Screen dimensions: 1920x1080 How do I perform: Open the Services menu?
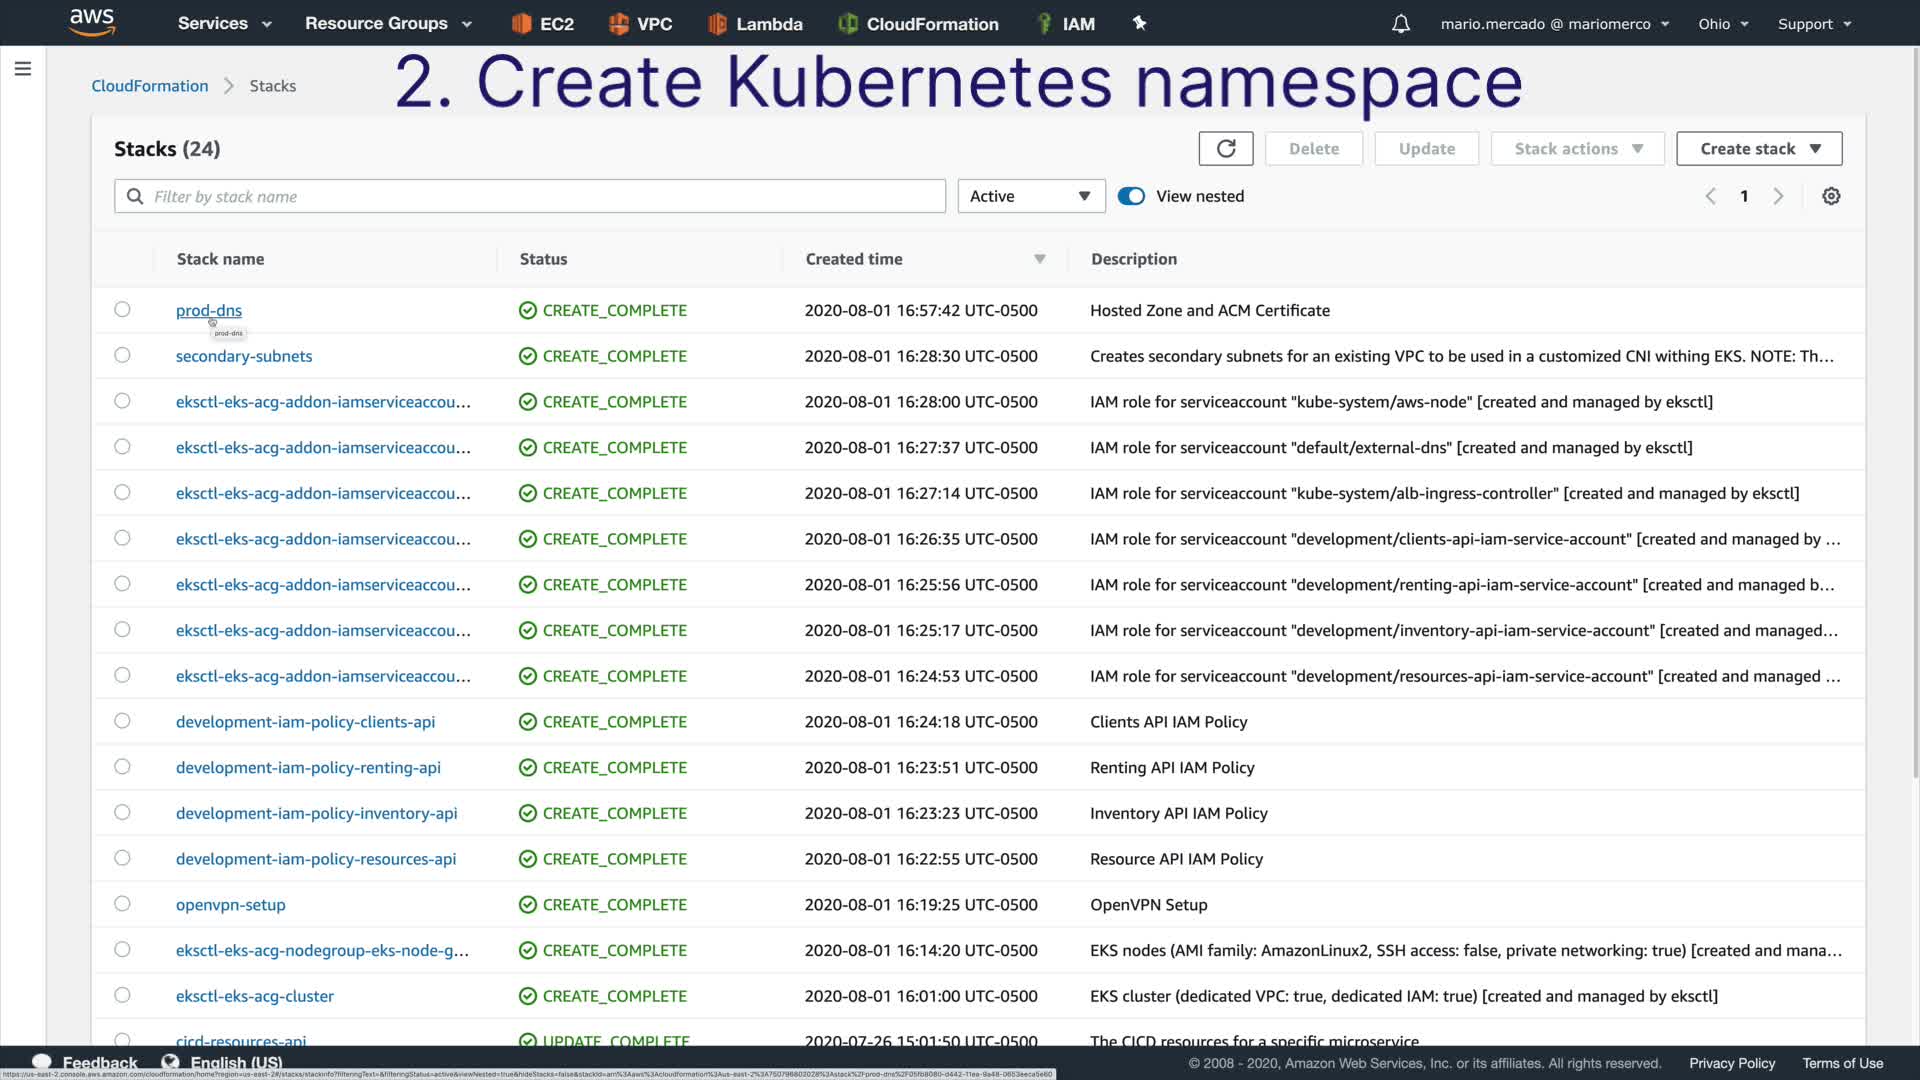coord(224,24)
